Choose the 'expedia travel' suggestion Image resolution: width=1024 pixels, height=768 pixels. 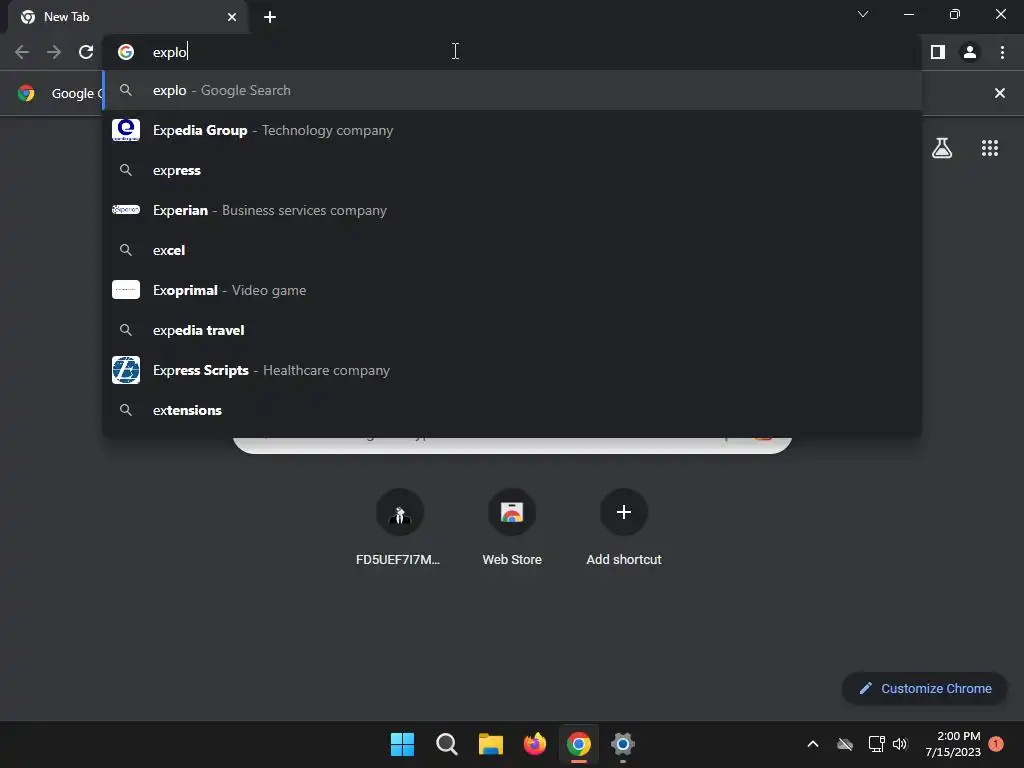pos(513,330)
